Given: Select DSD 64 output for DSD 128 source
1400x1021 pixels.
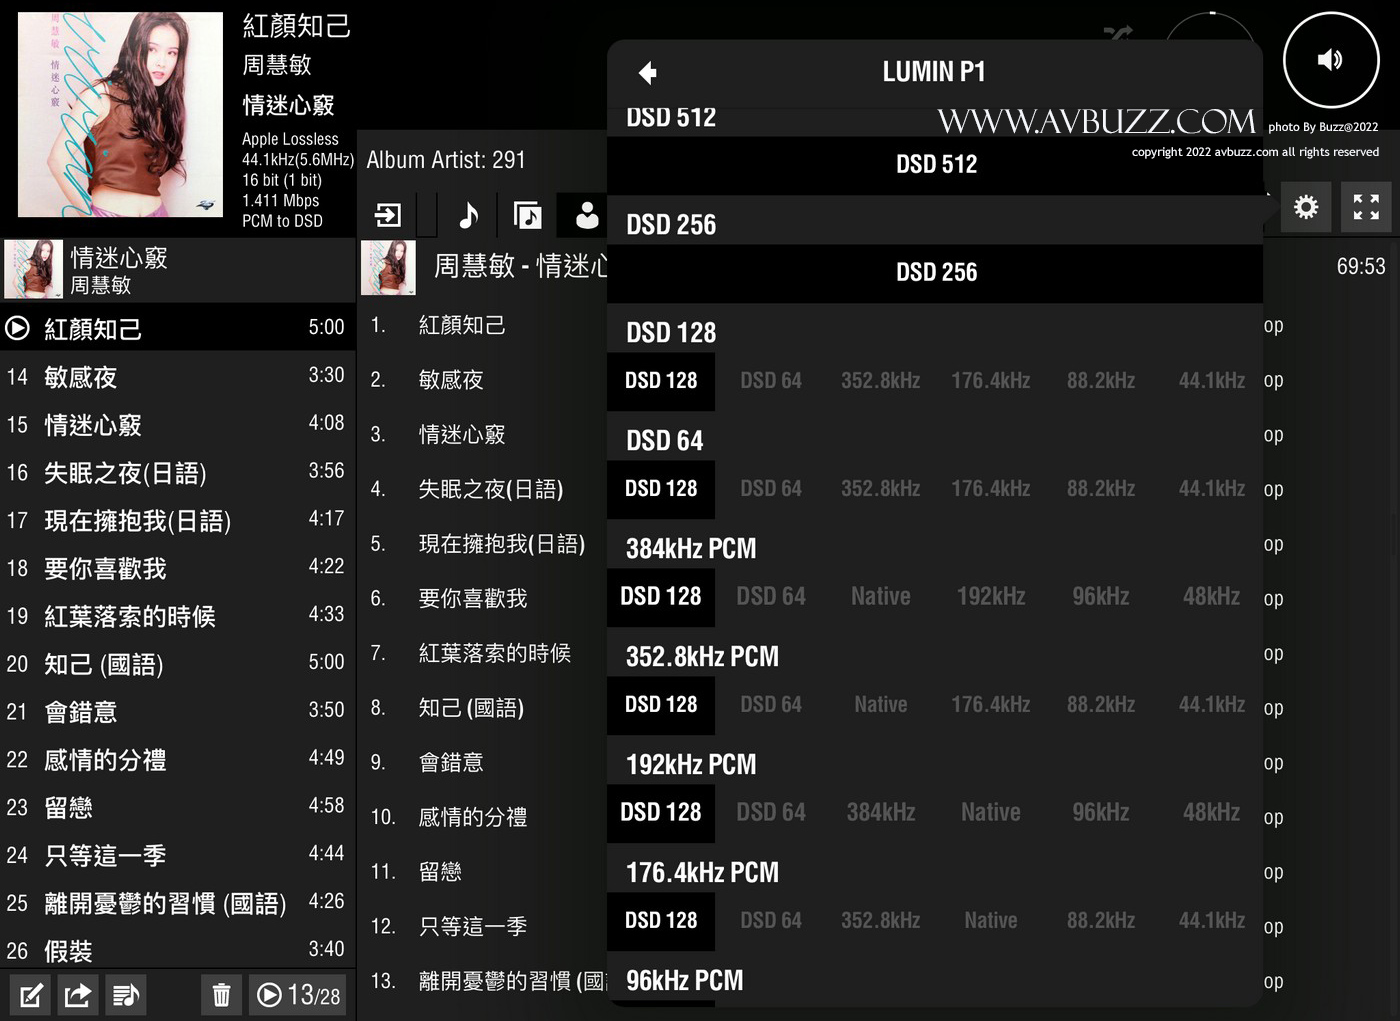Looking at the screenshot, I should point(770,381).
